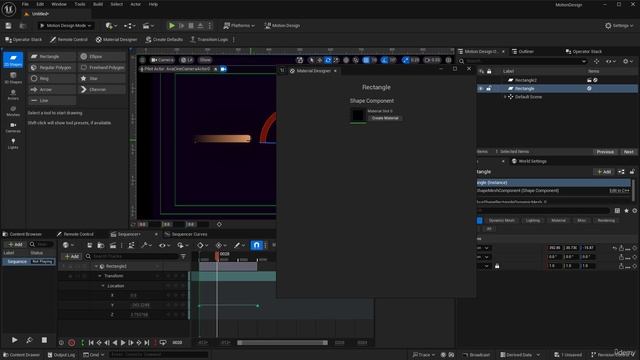Toggle the lock in Details panel header
Image resolution: width=640 pixels, height=360 pixels.
[632, 172]
